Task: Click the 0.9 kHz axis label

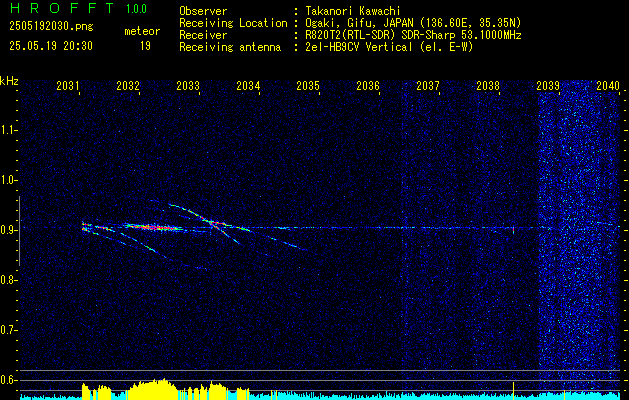Action: (x=8, y=230)
